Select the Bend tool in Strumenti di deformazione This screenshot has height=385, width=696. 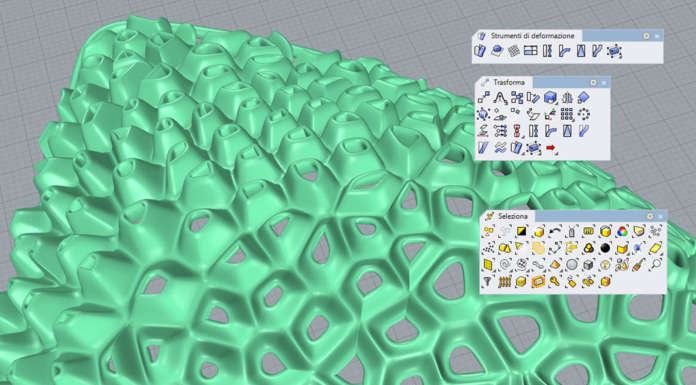coord(564,52)
